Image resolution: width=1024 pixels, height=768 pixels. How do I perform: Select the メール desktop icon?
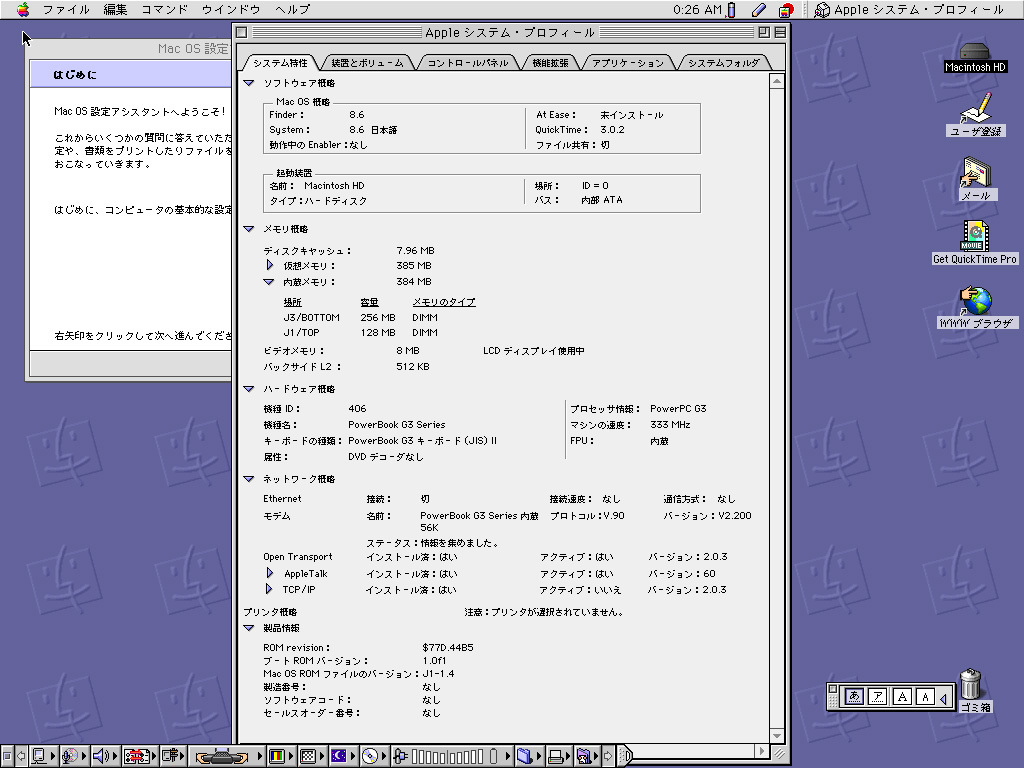(x=975, y=178)
